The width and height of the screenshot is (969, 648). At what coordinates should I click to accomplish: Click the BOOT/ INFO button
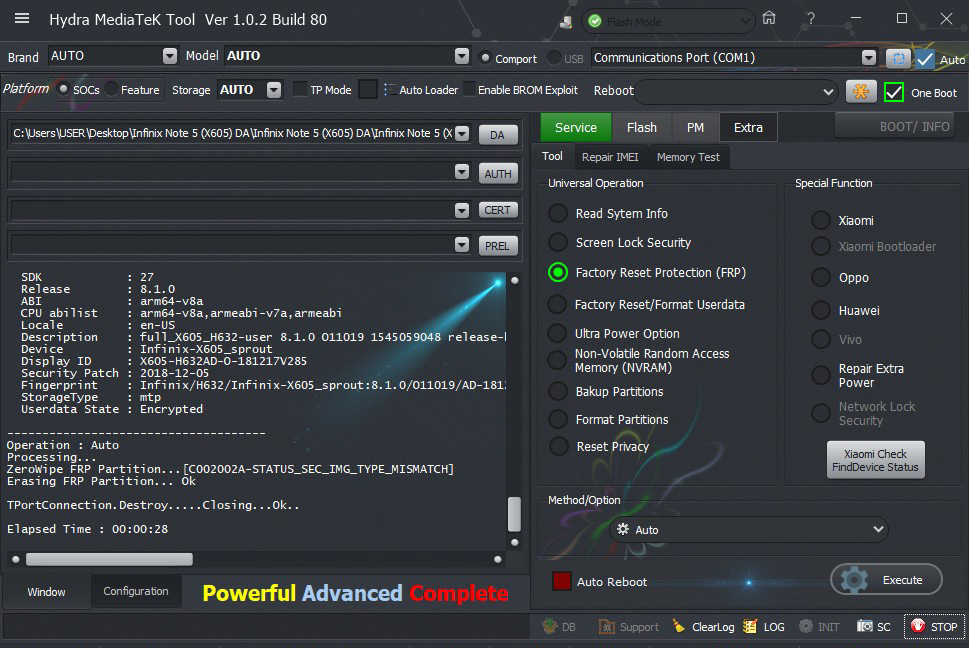895,127
